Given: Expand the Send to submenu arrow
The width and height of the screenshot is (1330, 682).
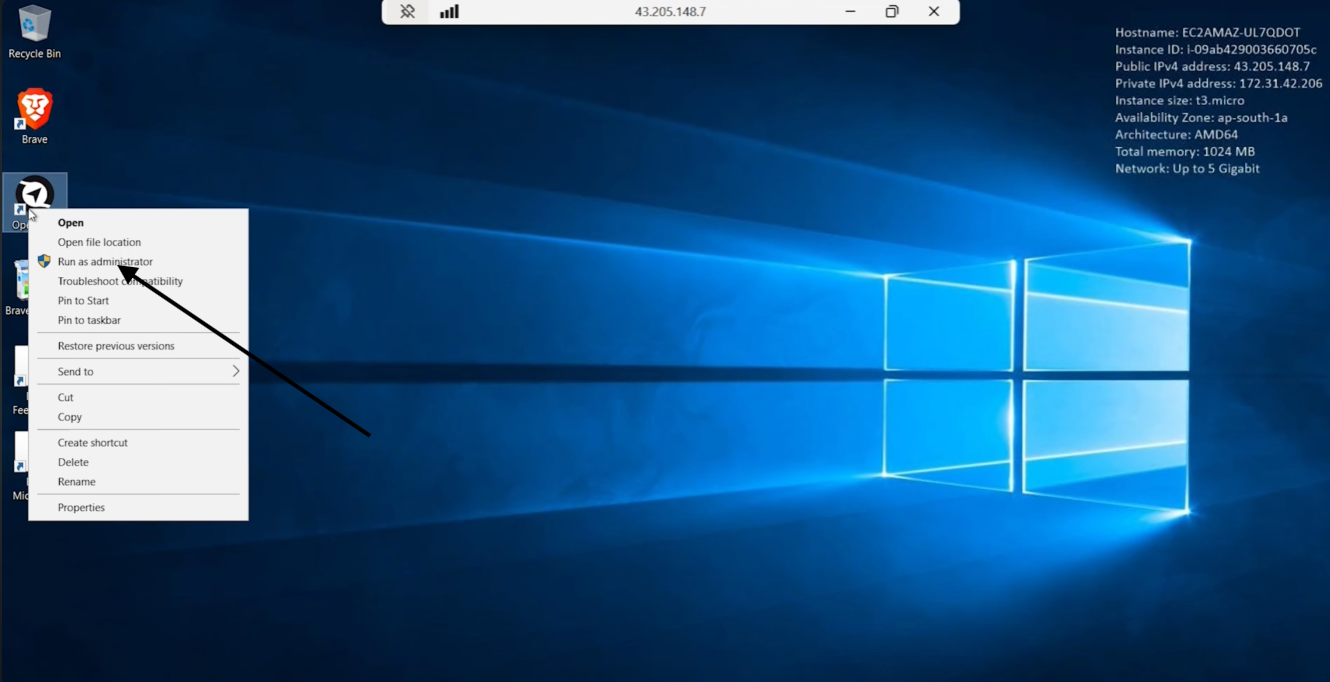Looking at the screenshot, I should [236, 371].
